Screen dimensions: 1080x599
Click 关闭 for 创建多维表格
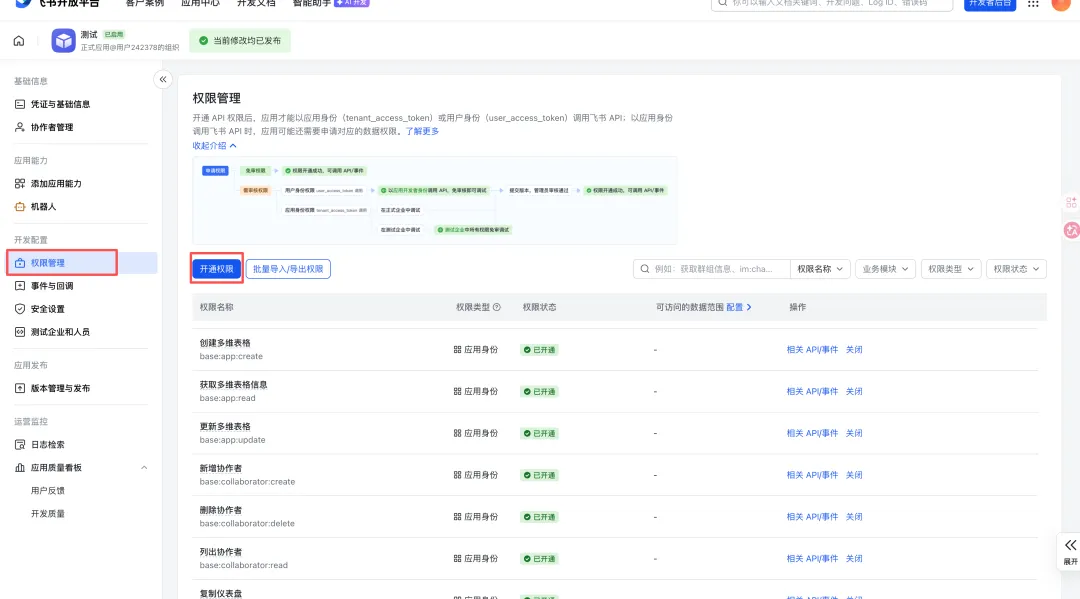[x=854, y=350]
